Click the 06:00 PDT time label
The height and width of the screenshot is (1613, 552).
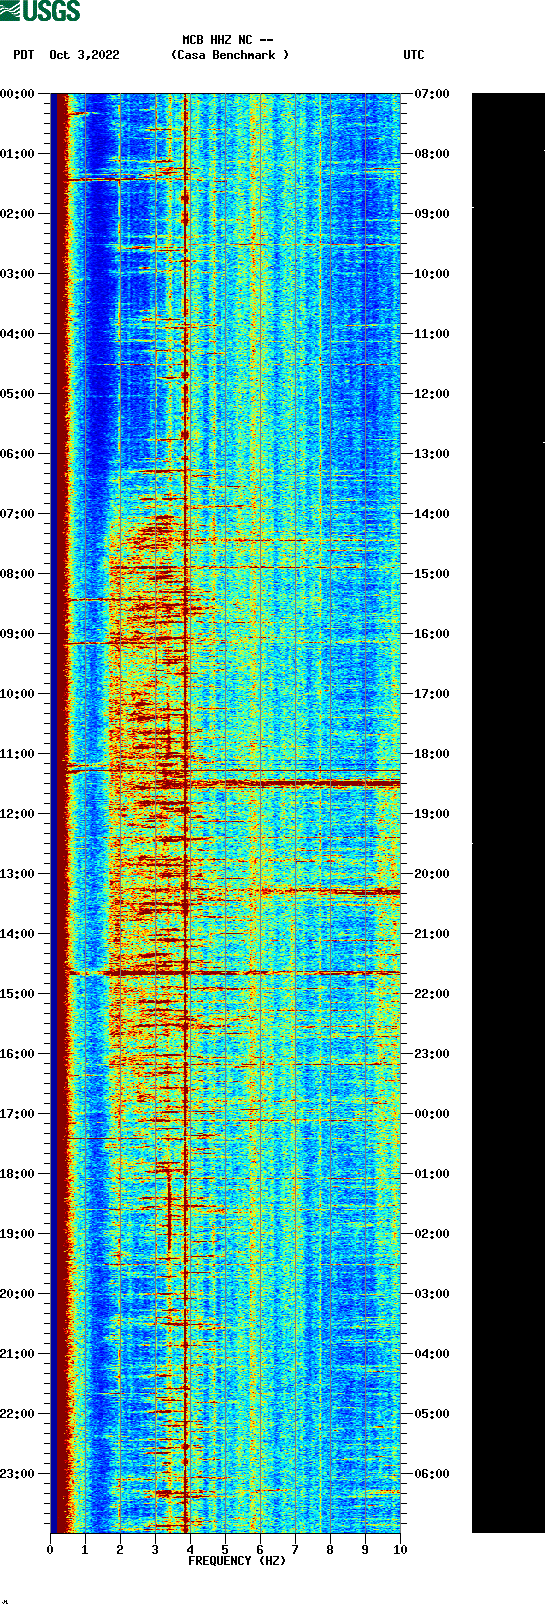click(x=17, y=454)
